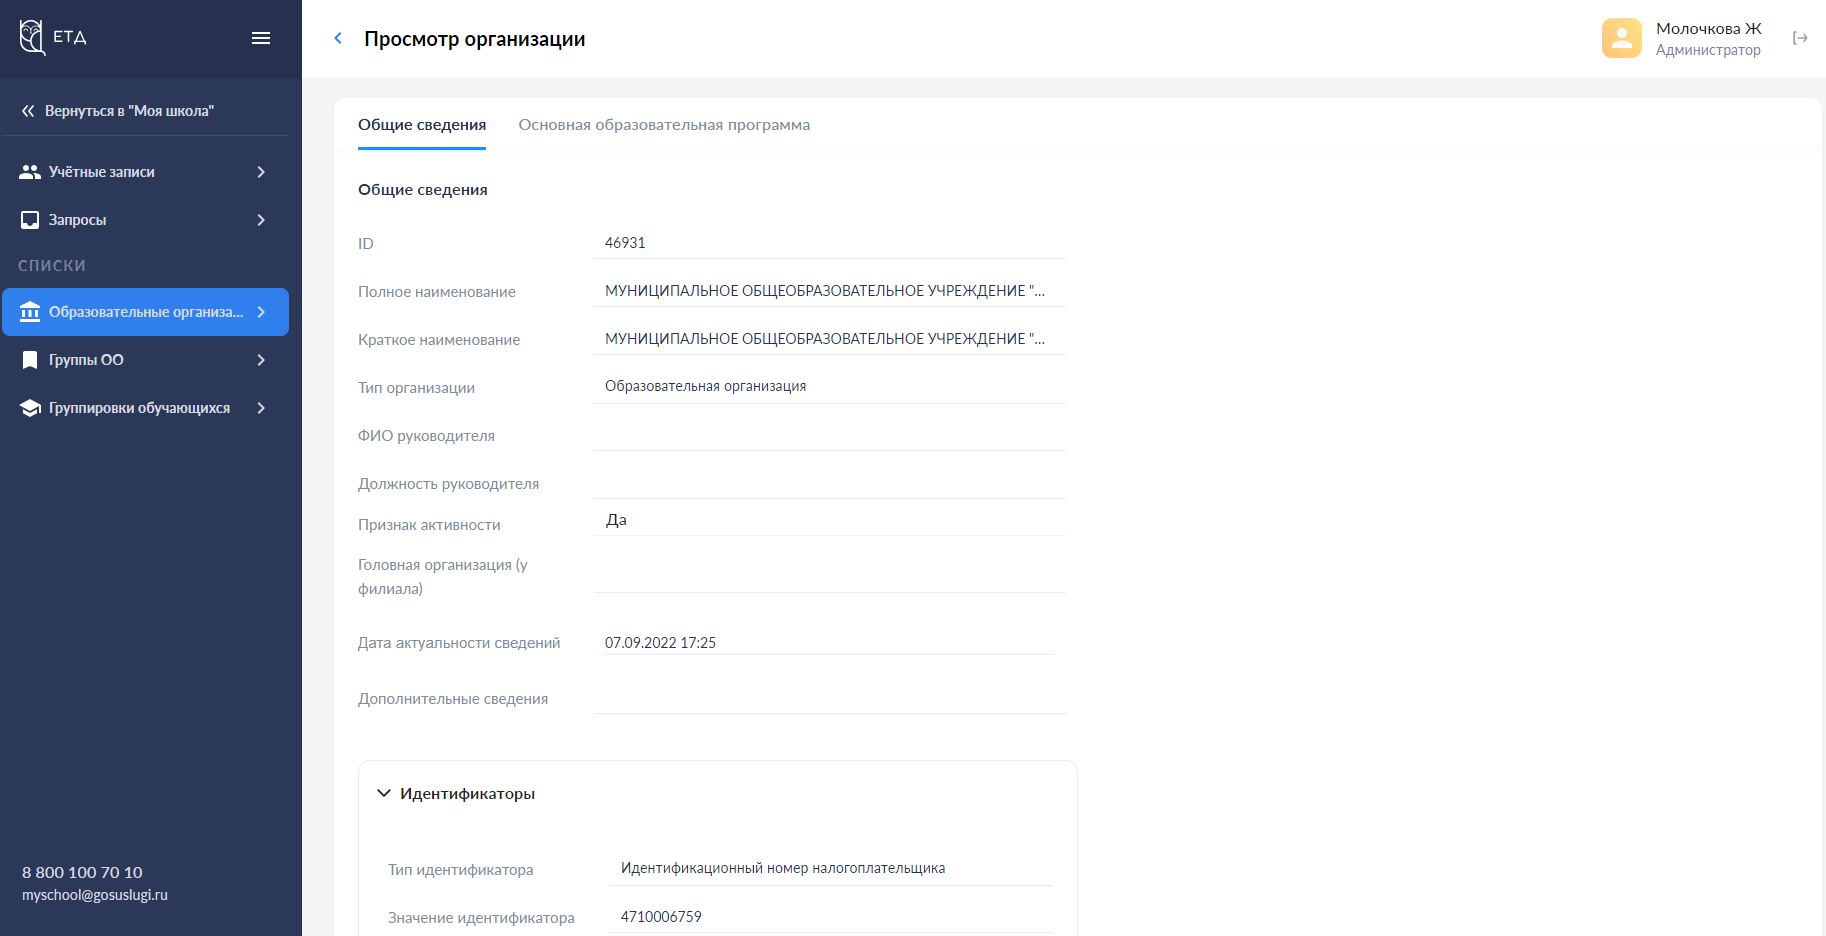Click the logout icon
This screenshot has height=936, width=1826.
(1800, 38)
